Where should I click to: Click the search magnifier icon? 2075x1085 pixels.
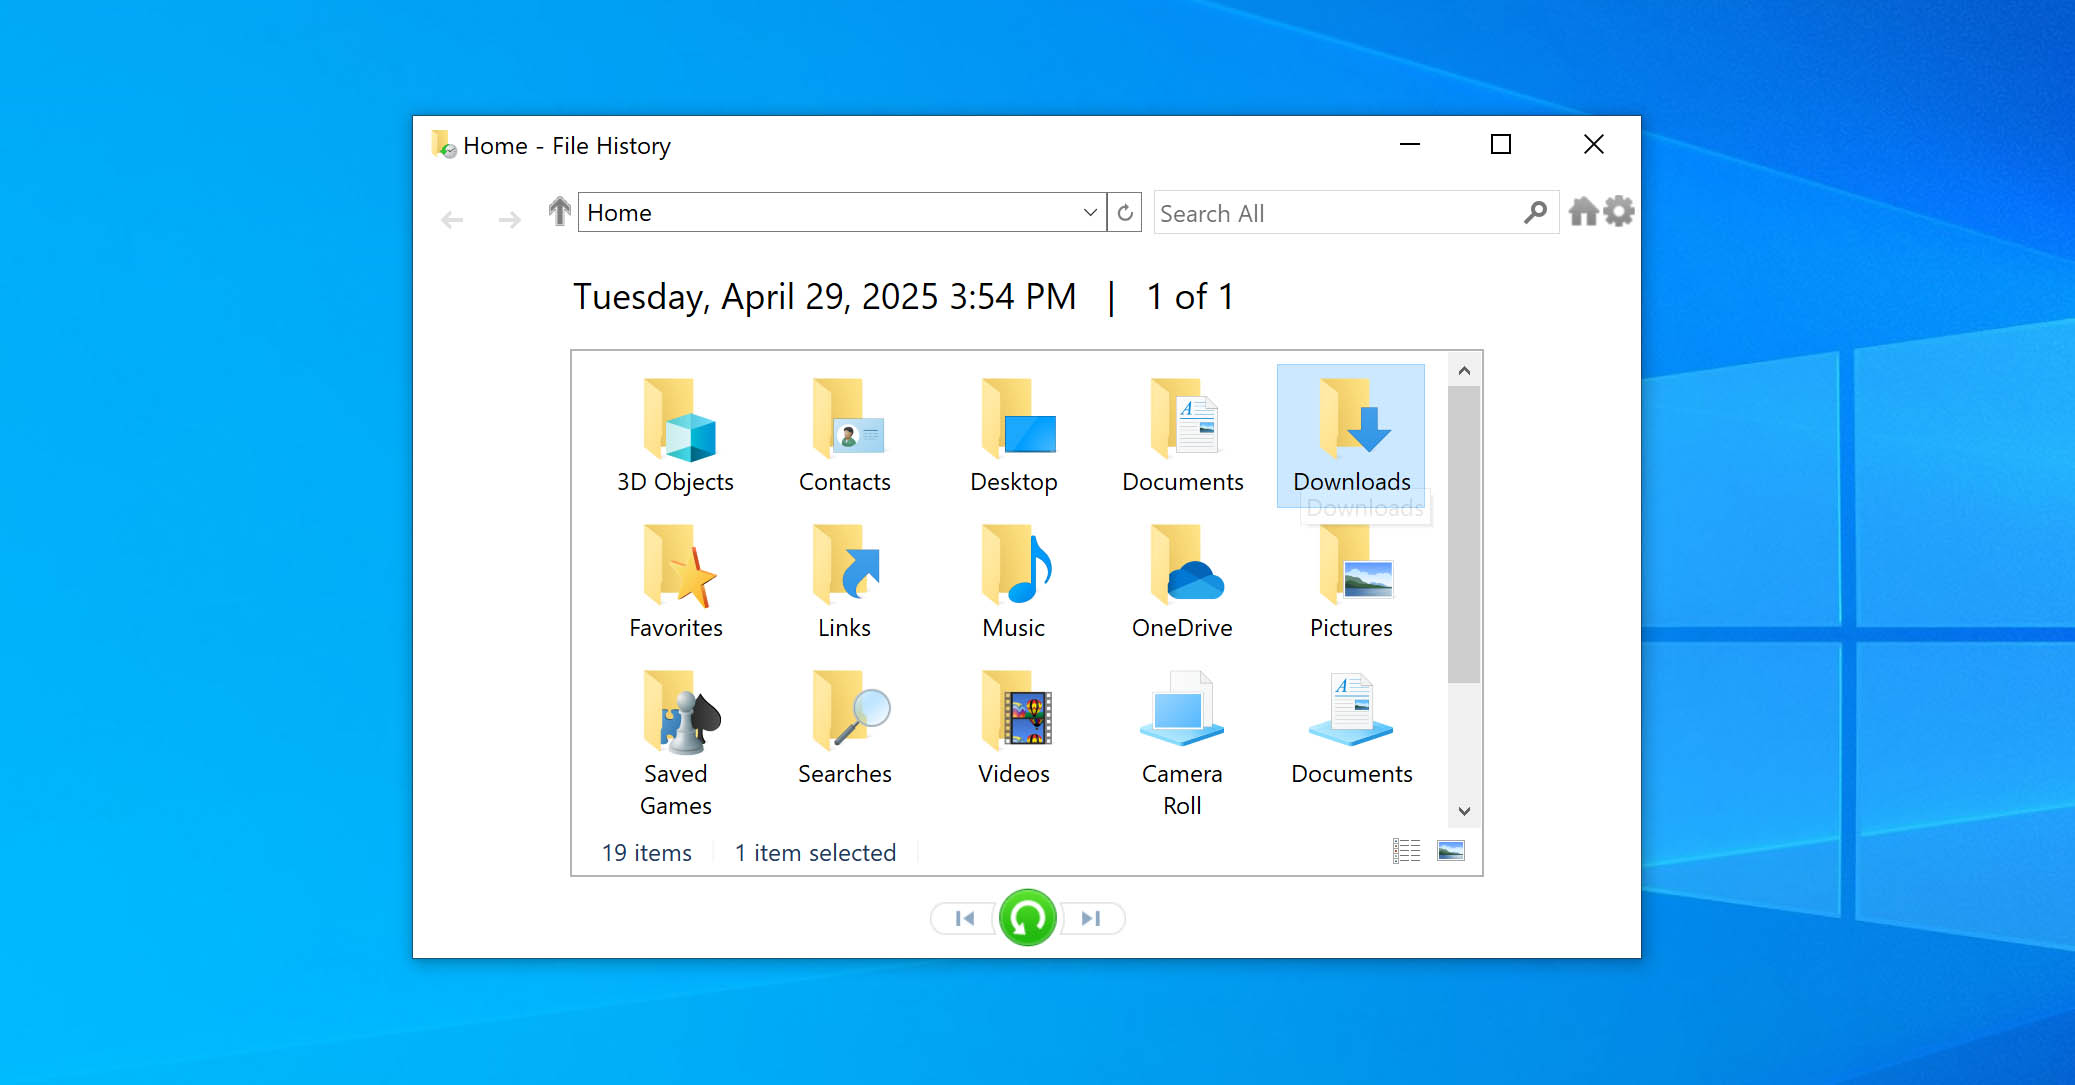[x=1535, y=213]
